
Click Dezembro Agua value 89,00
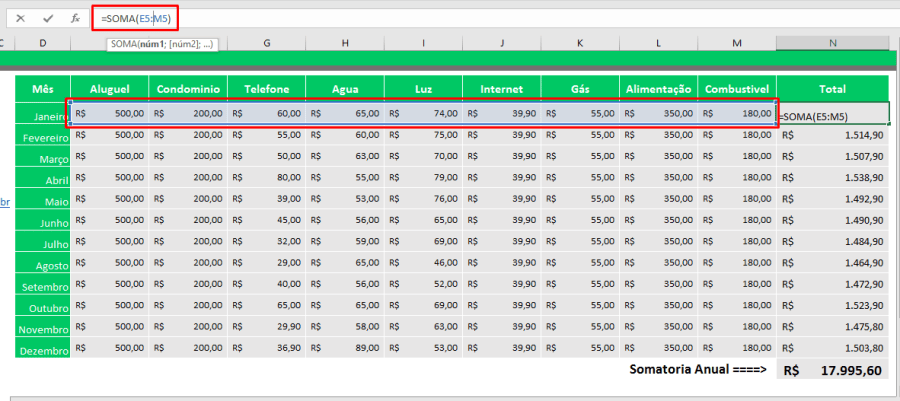coord(345,348)
